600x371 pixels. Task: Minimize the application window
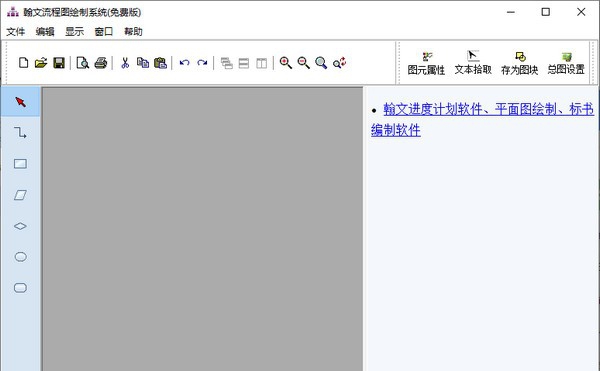click(511, 12)
